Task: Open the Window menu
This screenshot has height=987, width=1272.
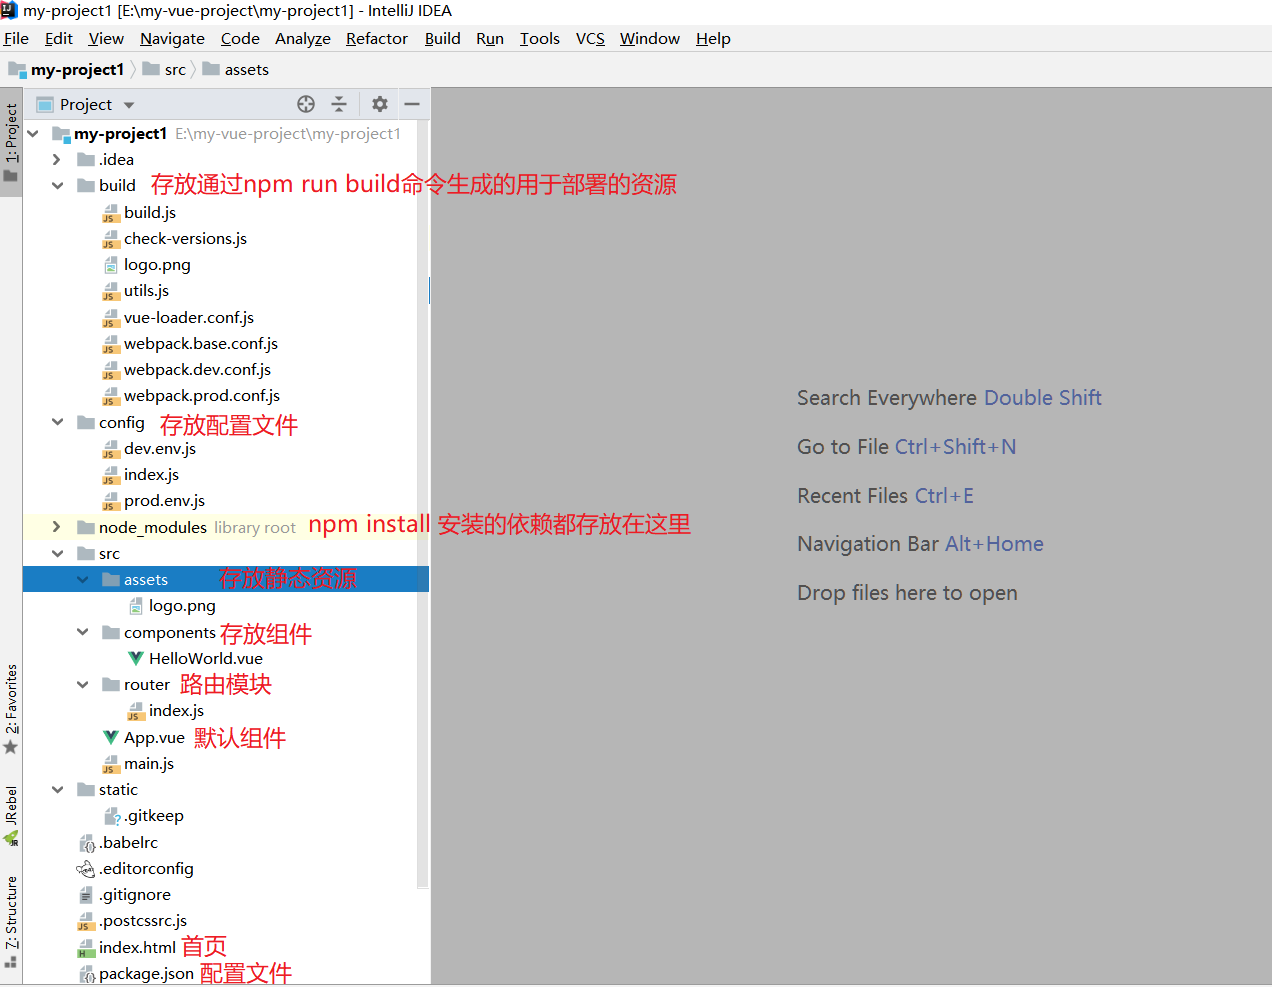Action: point(650,39)
